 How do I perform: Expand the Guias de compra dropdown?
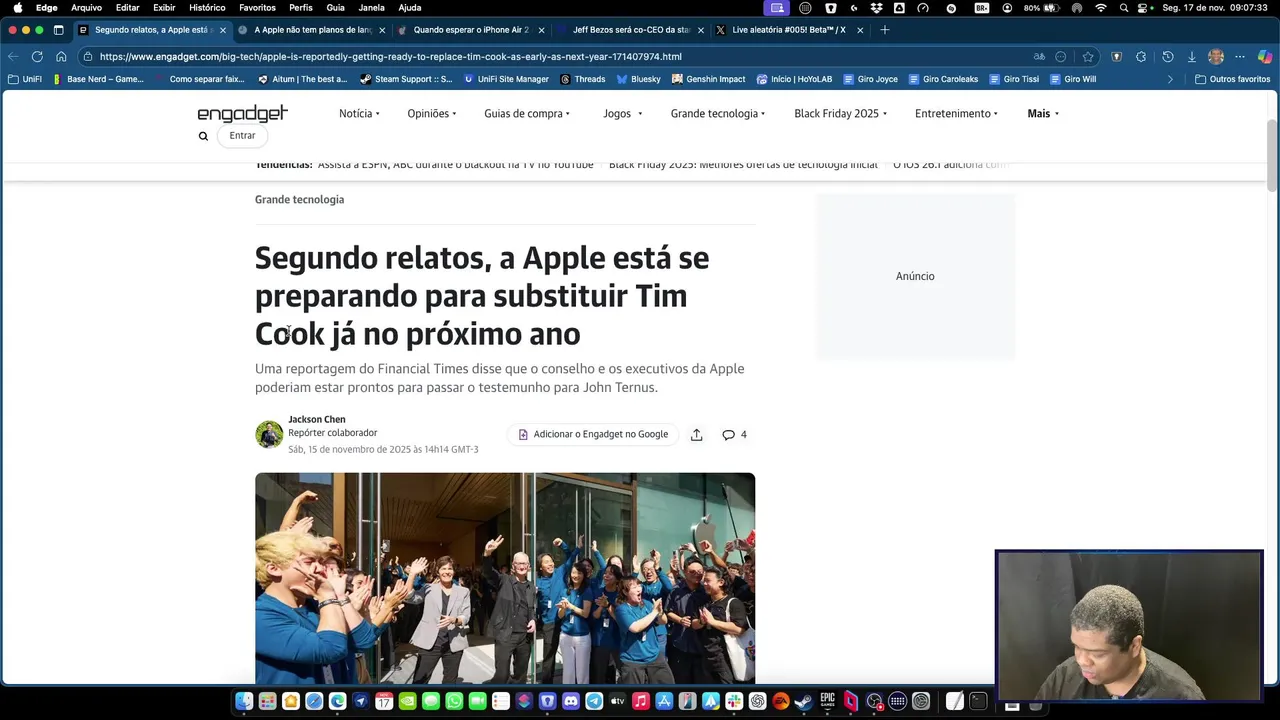click(x=527, y=114)
